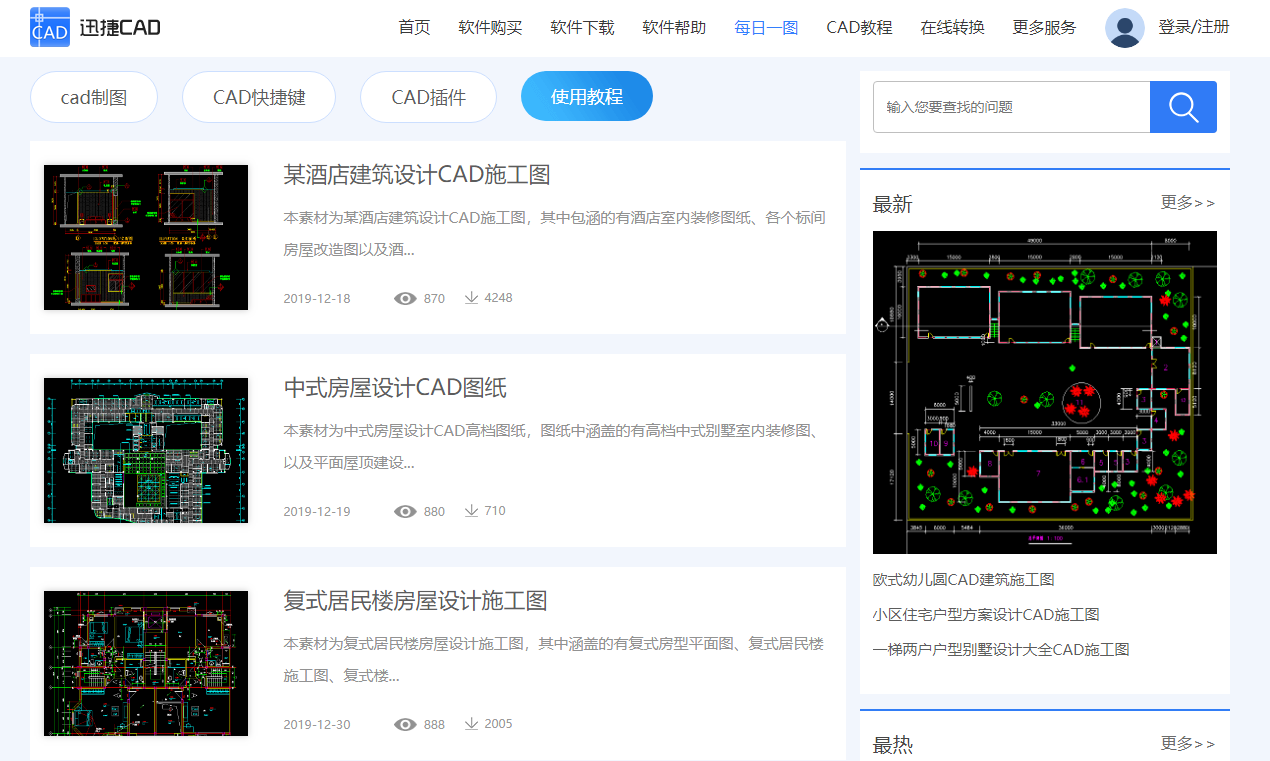The width and height of the screenshot is (1270, 761).
Task: Click the eye view icon showing 888
Action: 405,724
